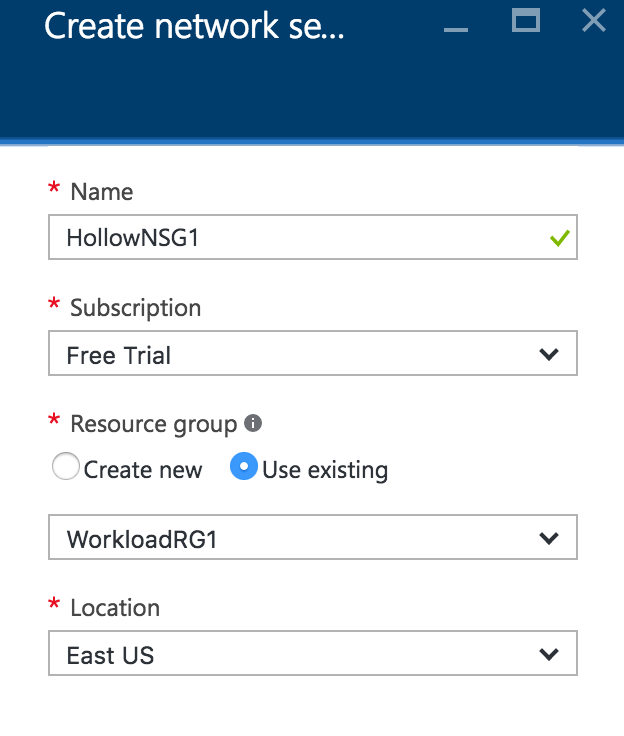Click the Name field label
The image size is (624, 736).
[101, 192]
